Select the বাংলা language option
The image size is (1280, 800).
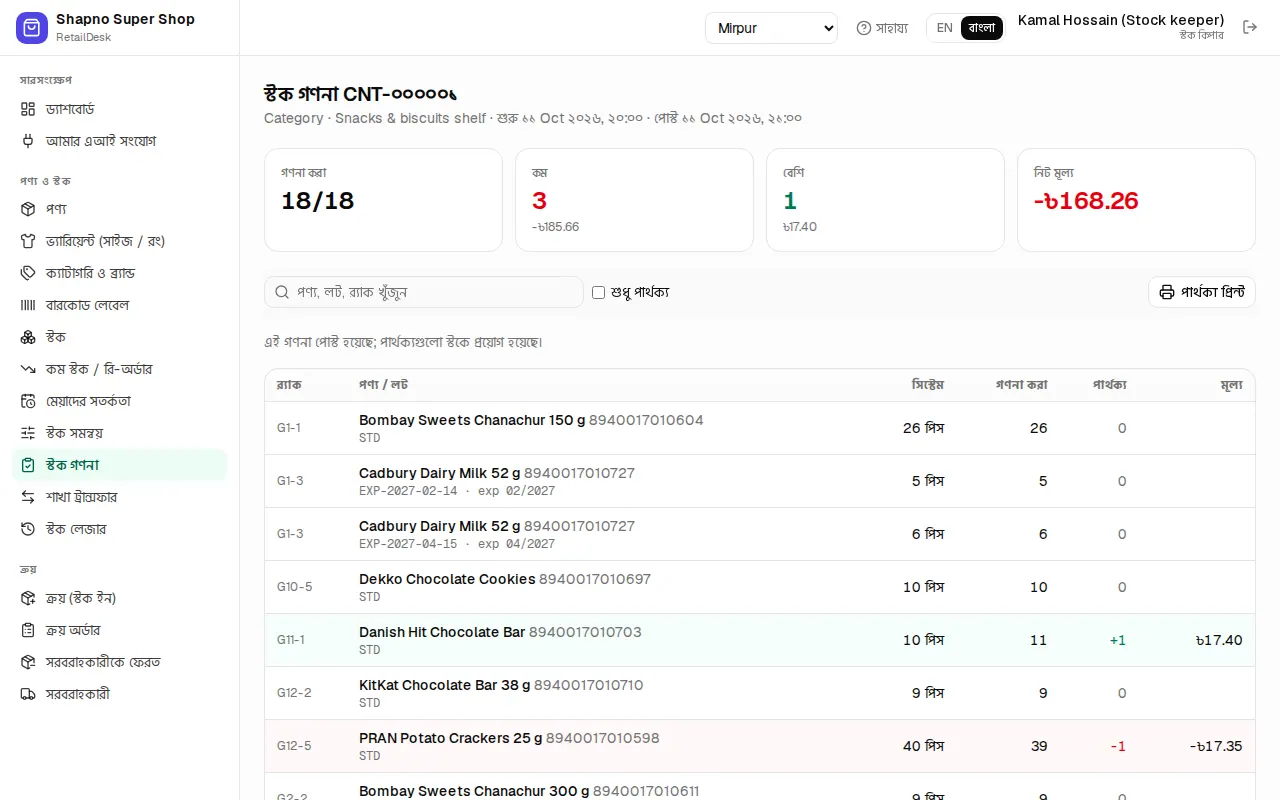click(x=982, y=28)
